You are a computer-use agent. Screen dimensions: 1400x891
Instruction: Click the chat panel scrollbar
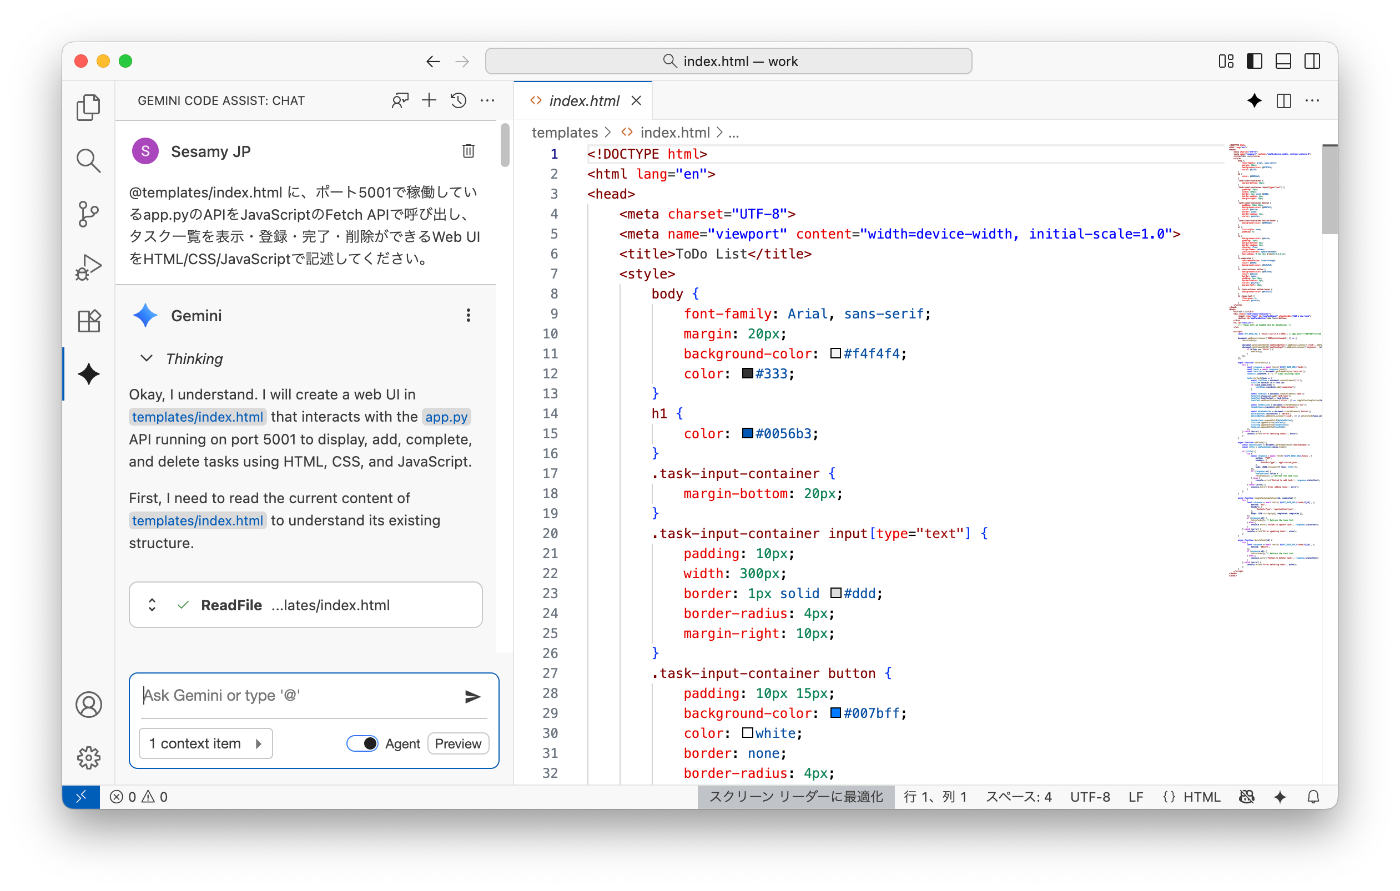click(x=505, y=145)
